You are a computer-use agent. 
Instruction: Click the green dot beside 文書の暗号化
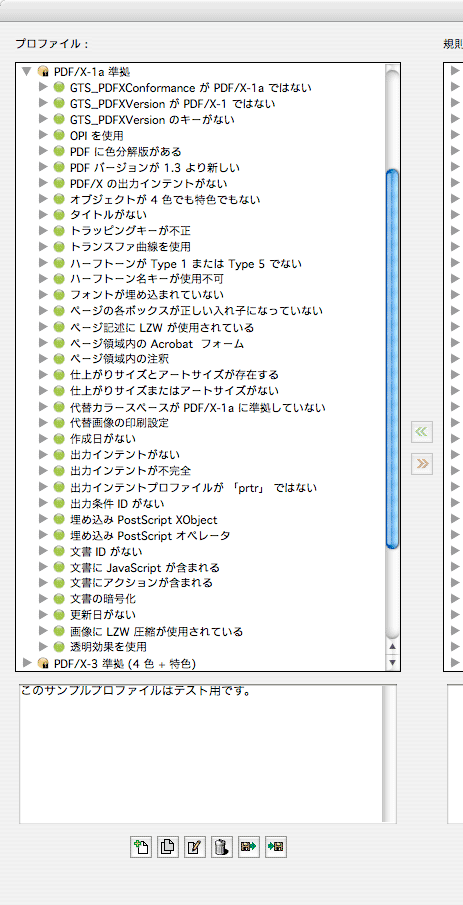(58, 599)
